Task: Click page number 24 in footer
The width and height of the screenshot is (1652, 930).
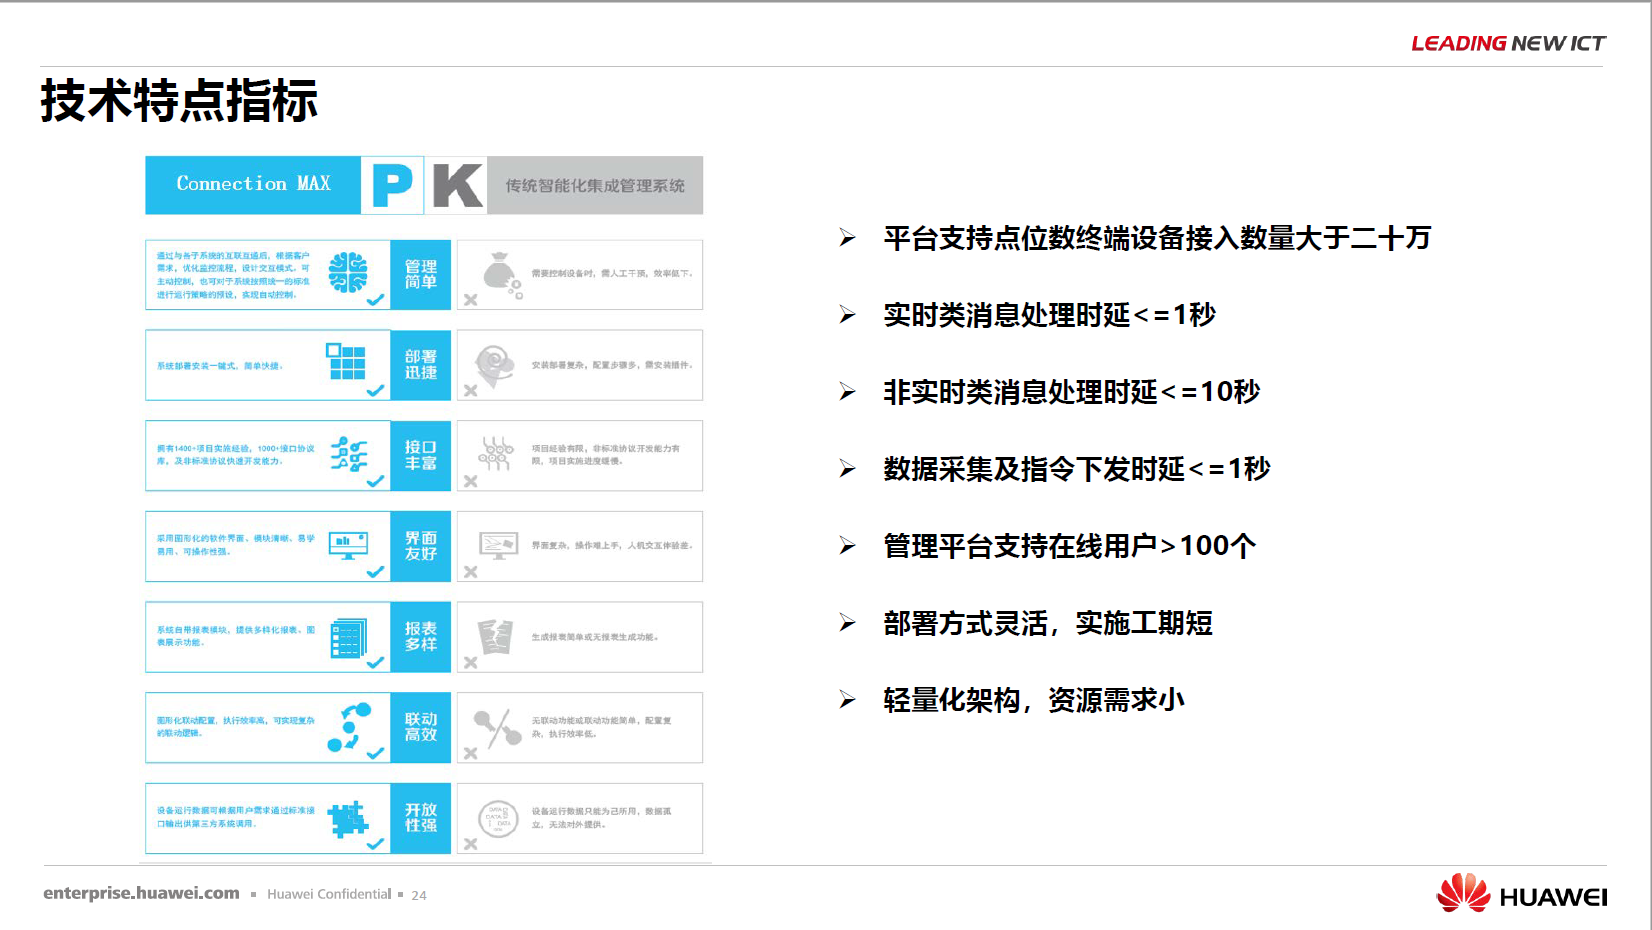Action: tap(419, 895)
